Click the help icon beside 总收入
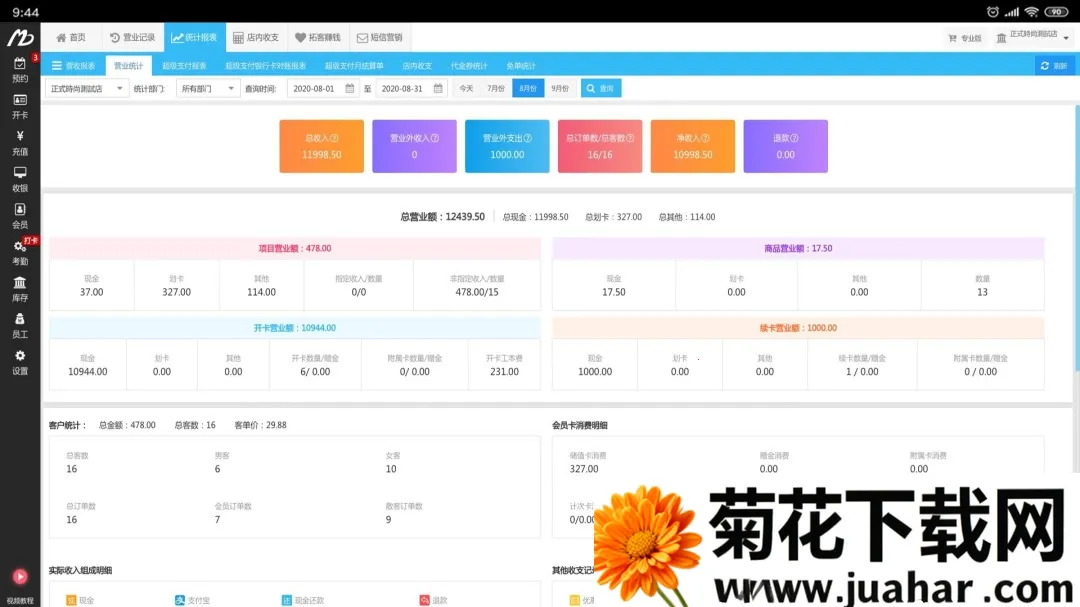1080x607 pixels. (x=335, y=139)
